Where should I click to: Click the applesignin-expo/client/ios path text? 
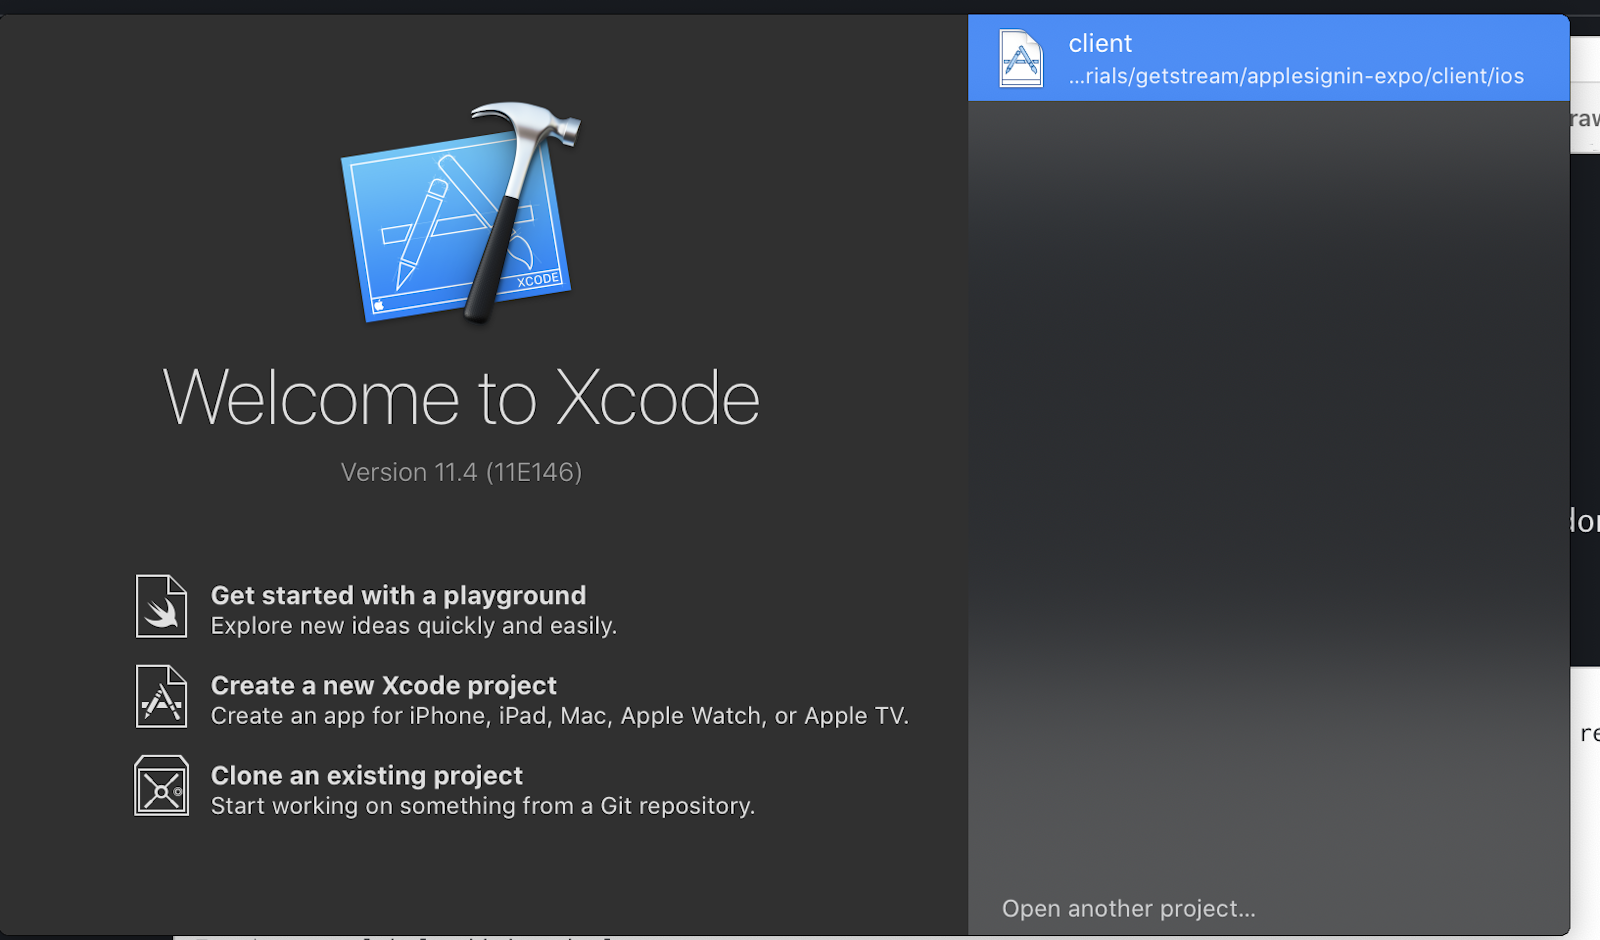tap(1296, 77)
